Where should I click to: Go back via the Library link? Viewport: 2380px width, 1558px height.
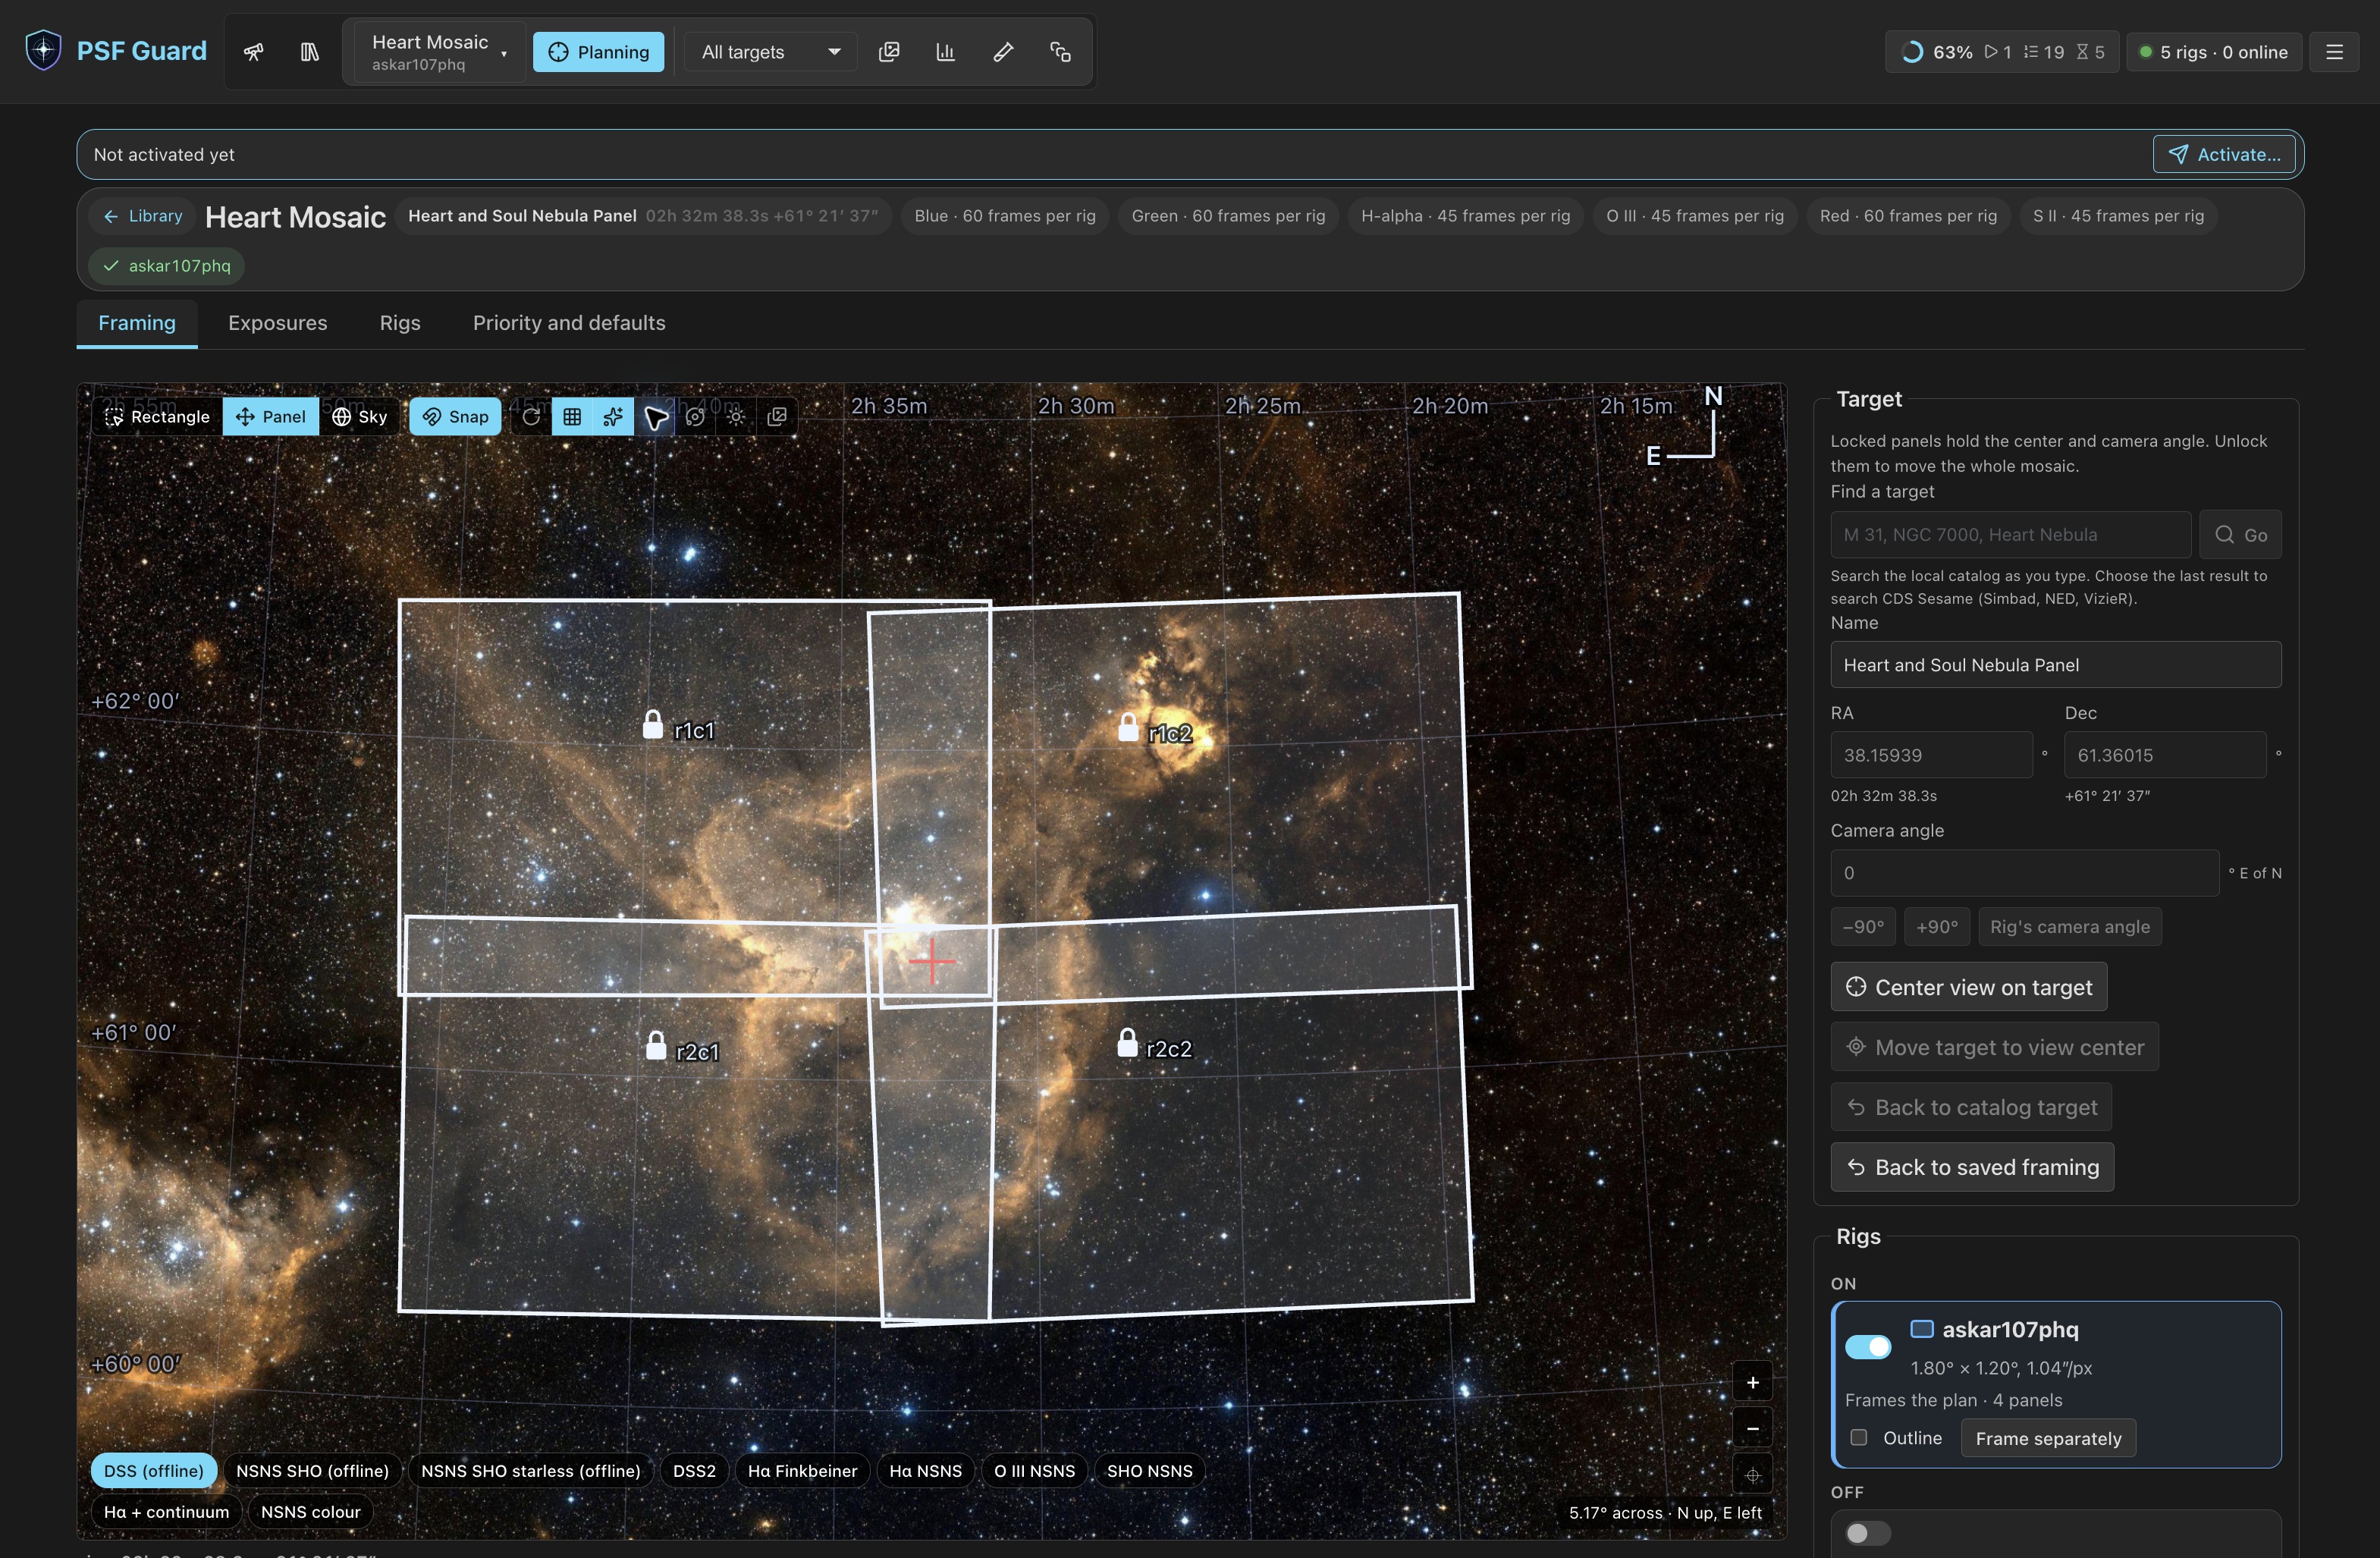(x=143, y=216)
